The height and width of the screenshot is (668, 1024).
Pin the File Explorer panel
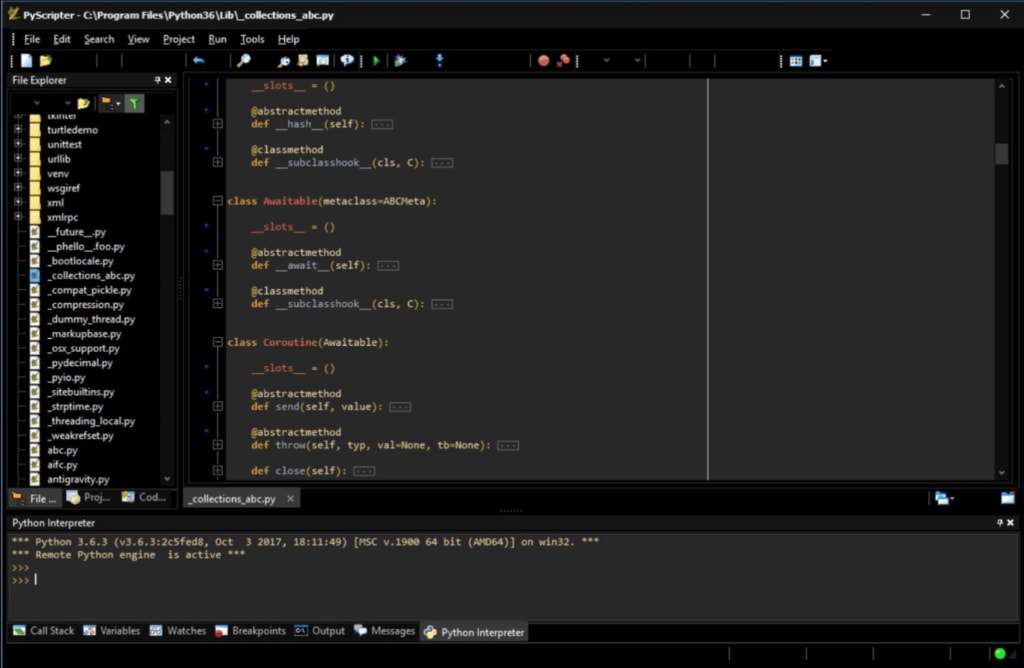click(x=156, y=80)
